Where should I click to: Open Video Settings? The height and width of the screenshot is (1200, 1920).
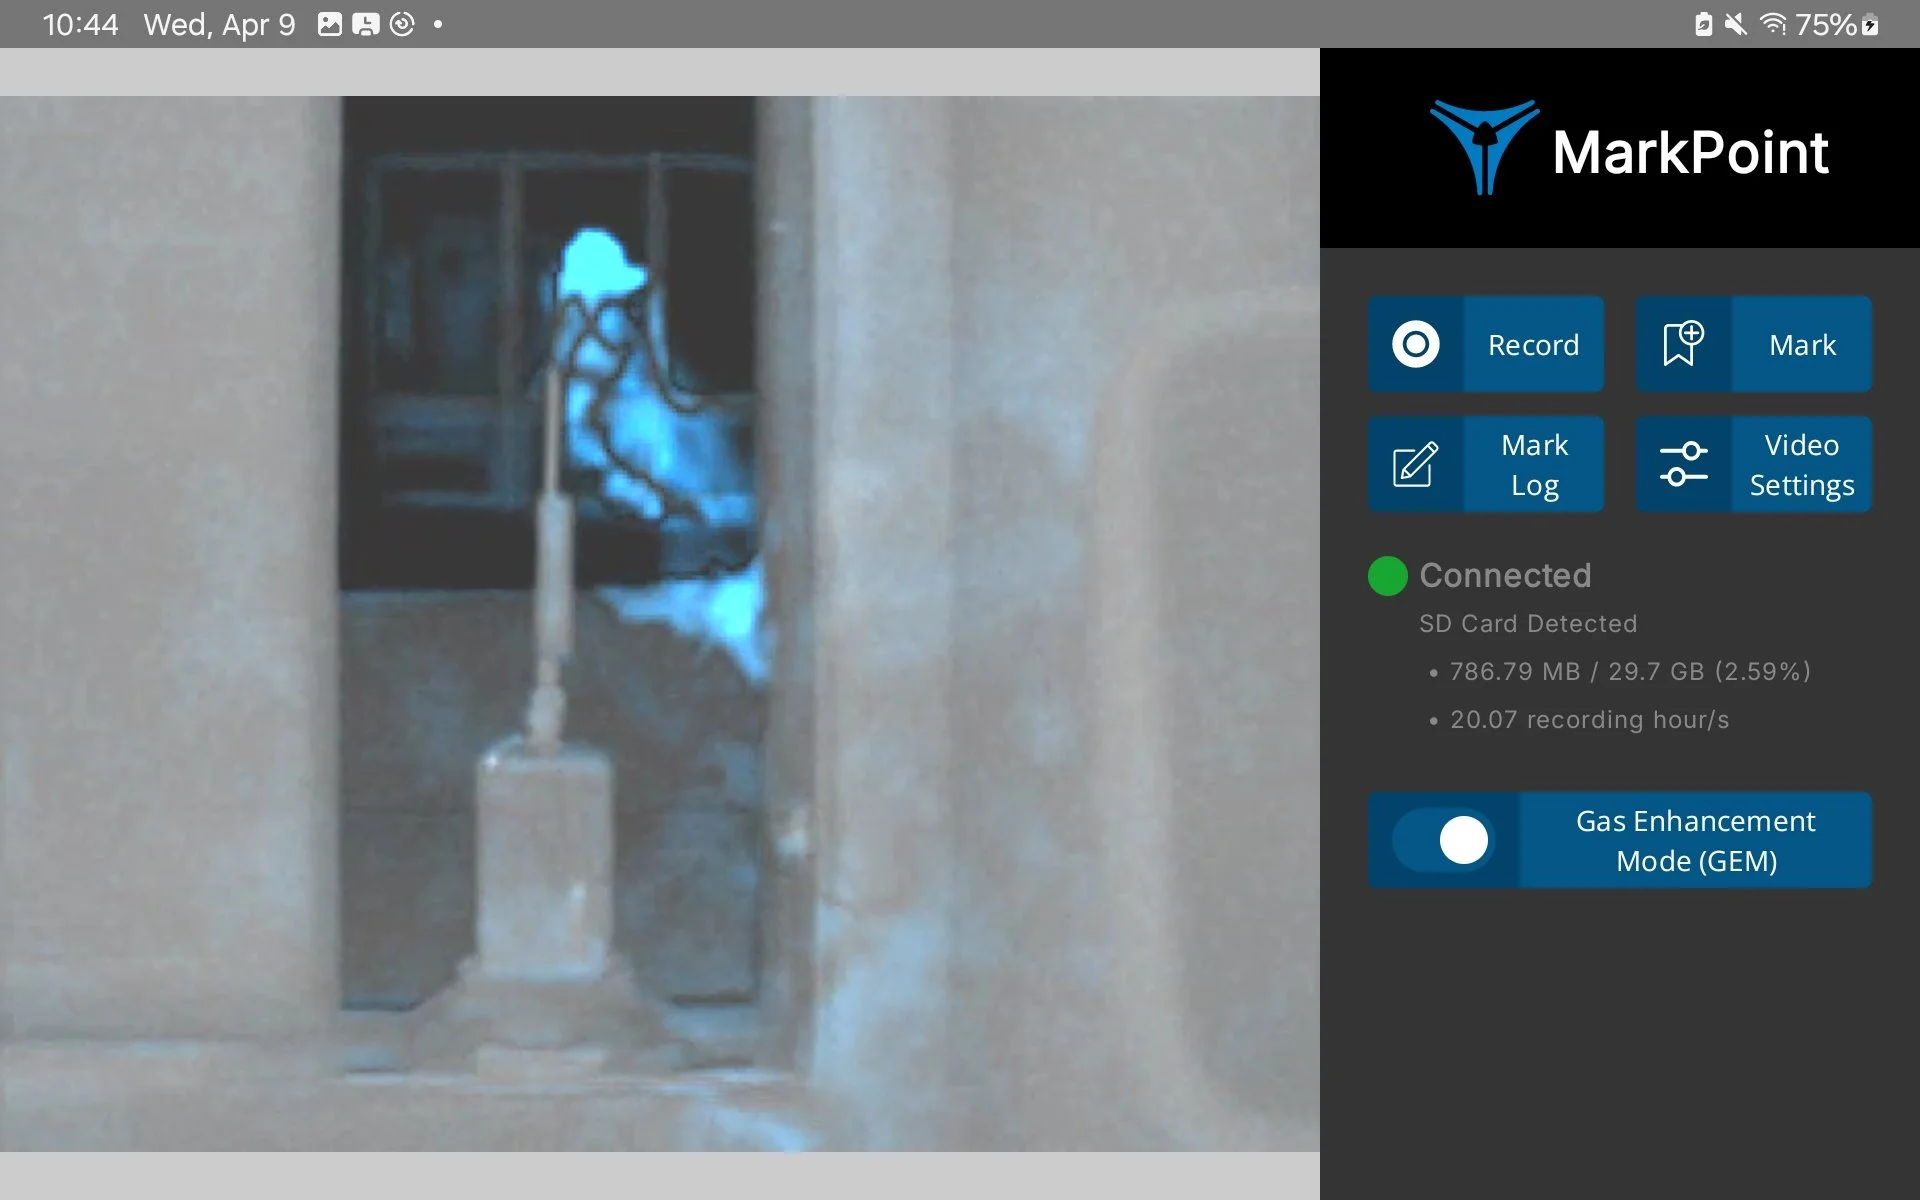click(x=1801, y=465)
